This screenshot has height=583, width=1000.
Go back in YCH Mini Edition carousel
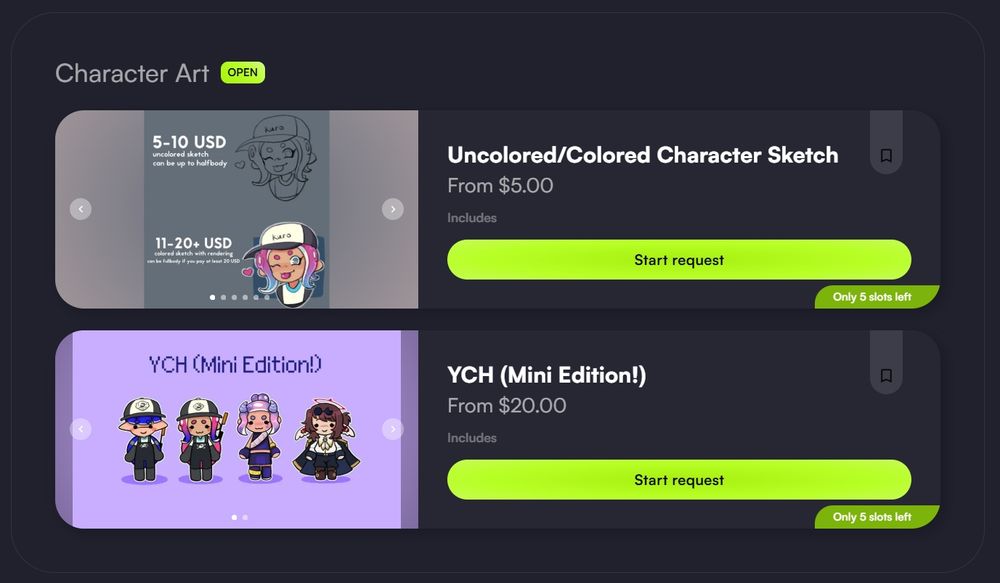[80, 429]
